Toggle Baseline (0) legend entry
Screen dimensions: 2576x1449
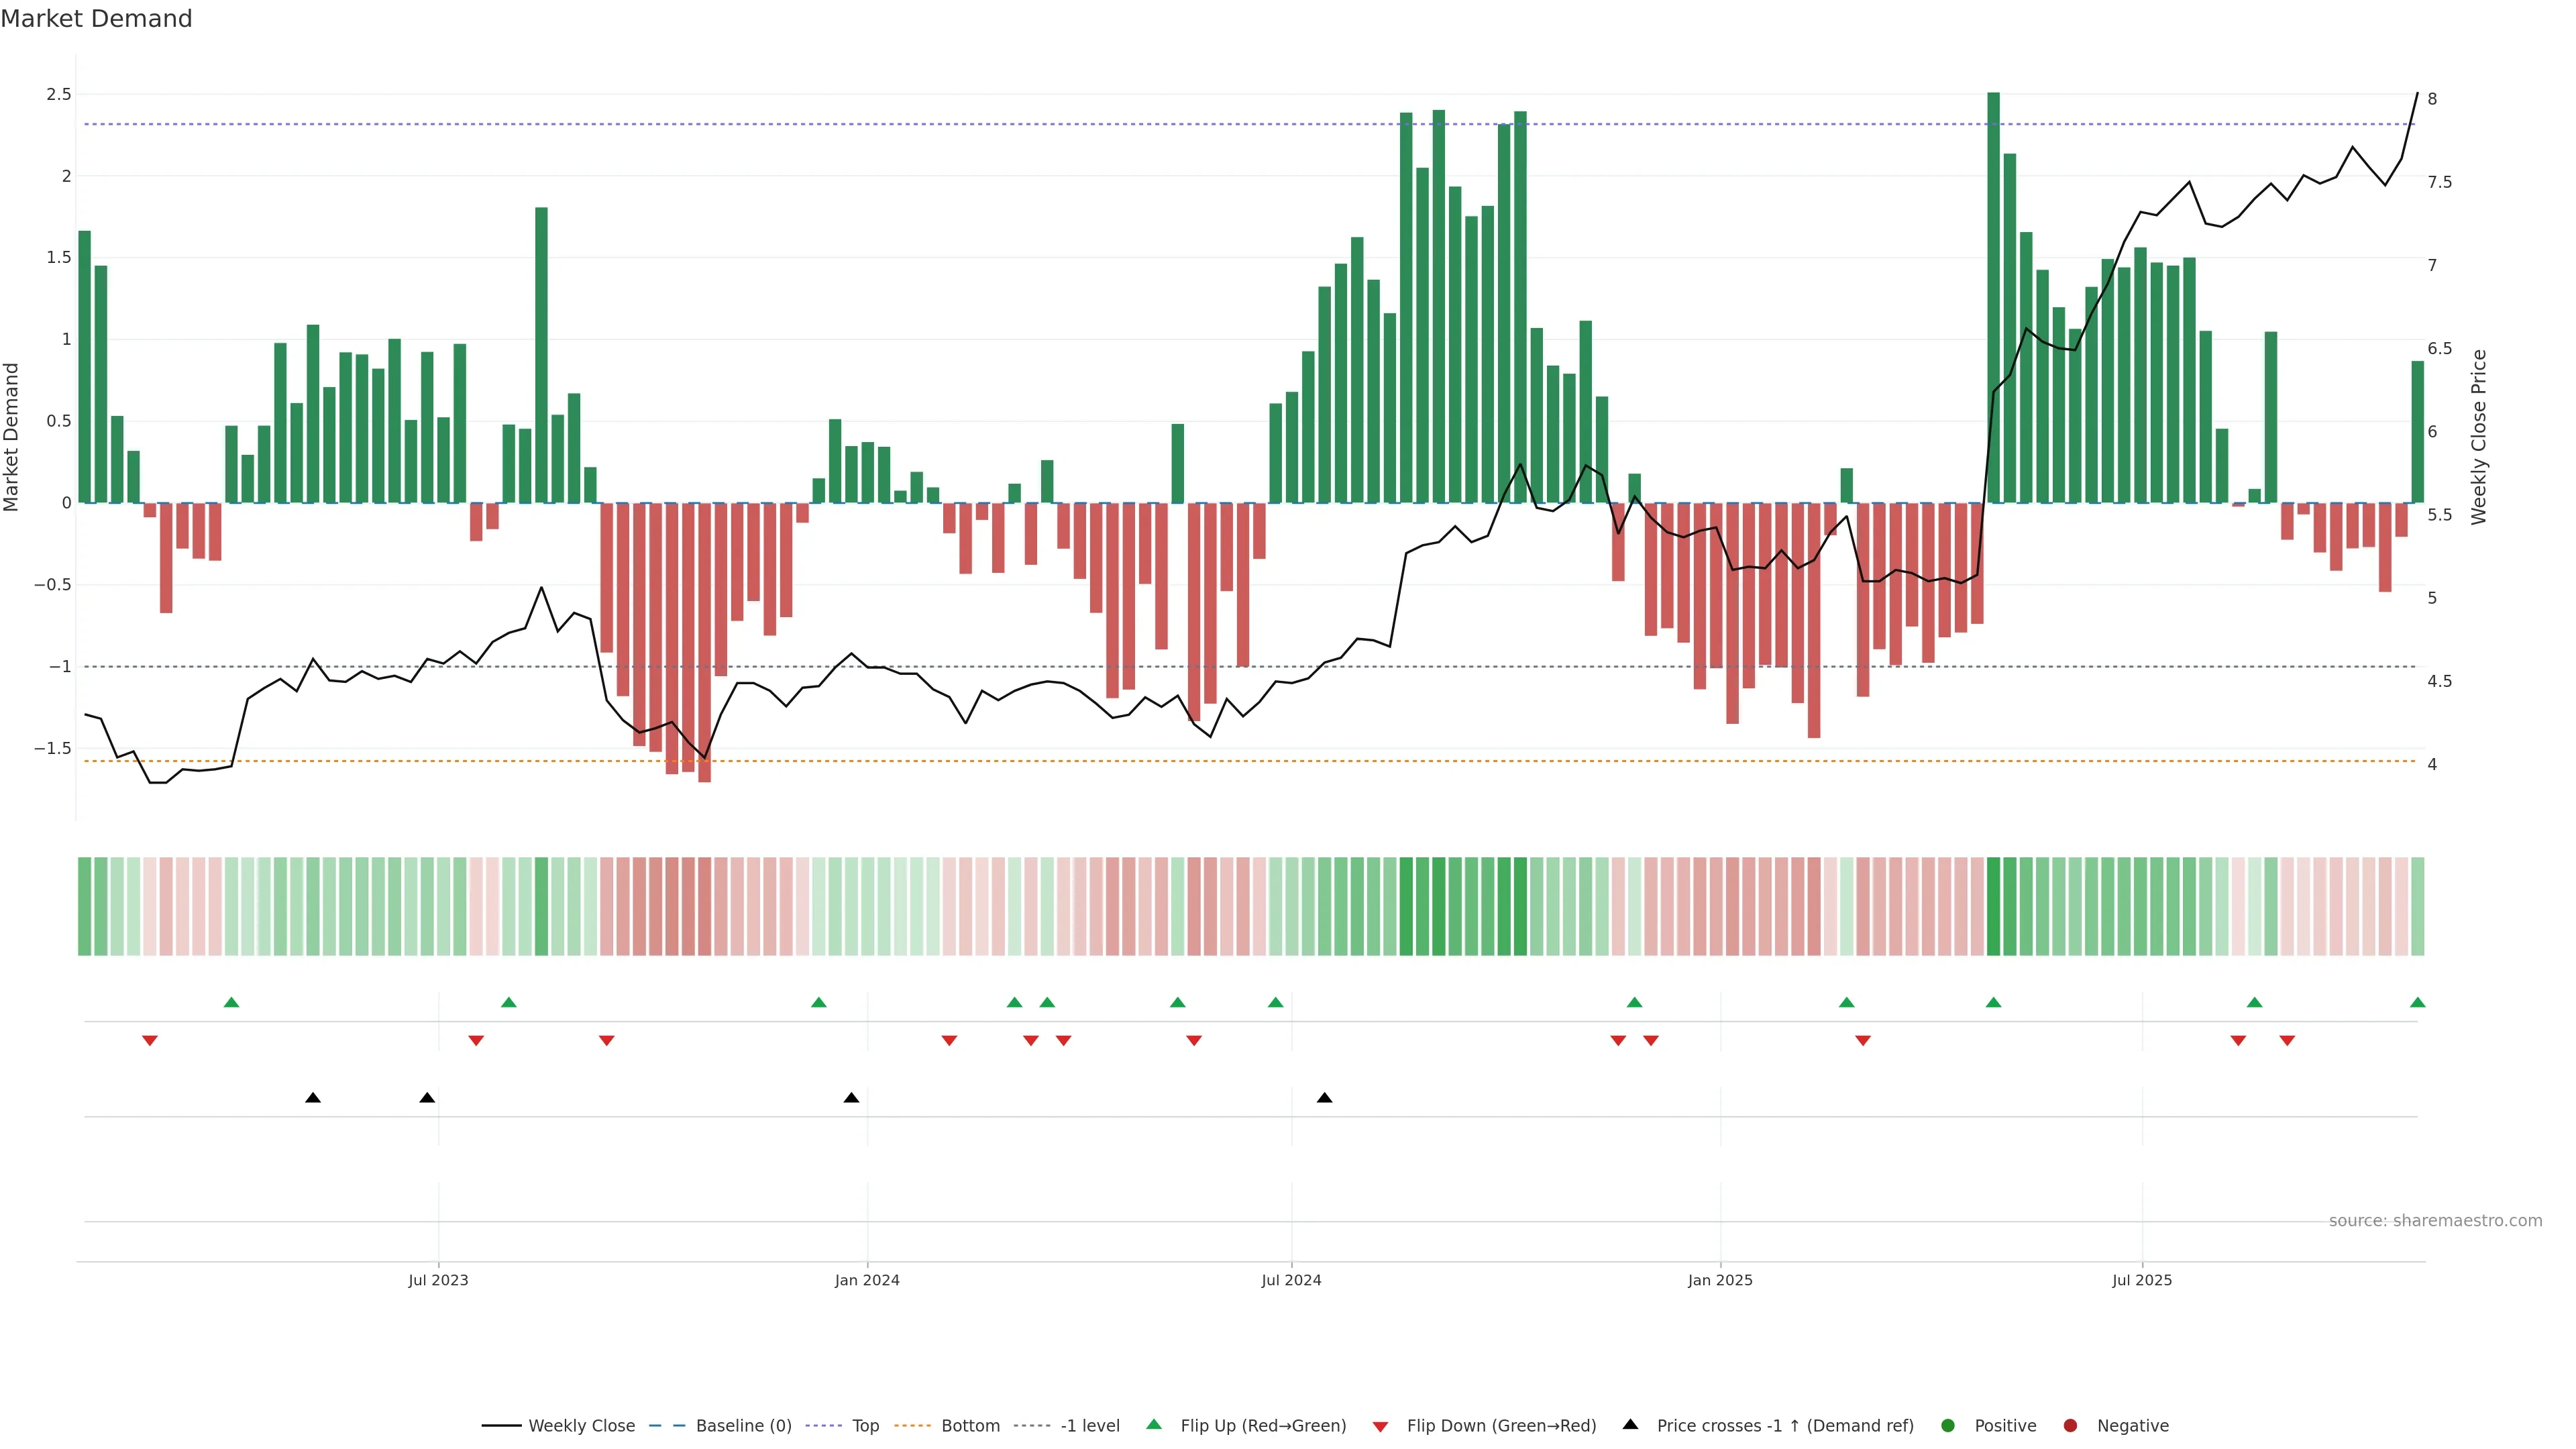[x=743, y=1425]
